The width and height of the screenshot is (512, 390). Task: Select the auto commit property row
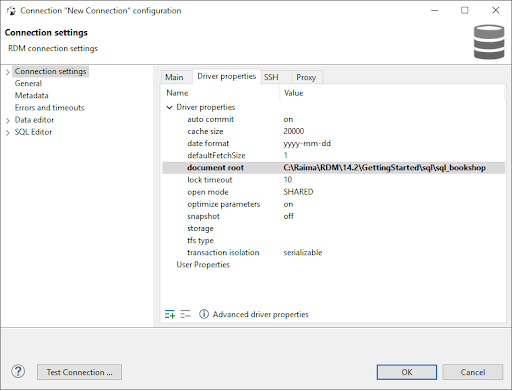333,119
